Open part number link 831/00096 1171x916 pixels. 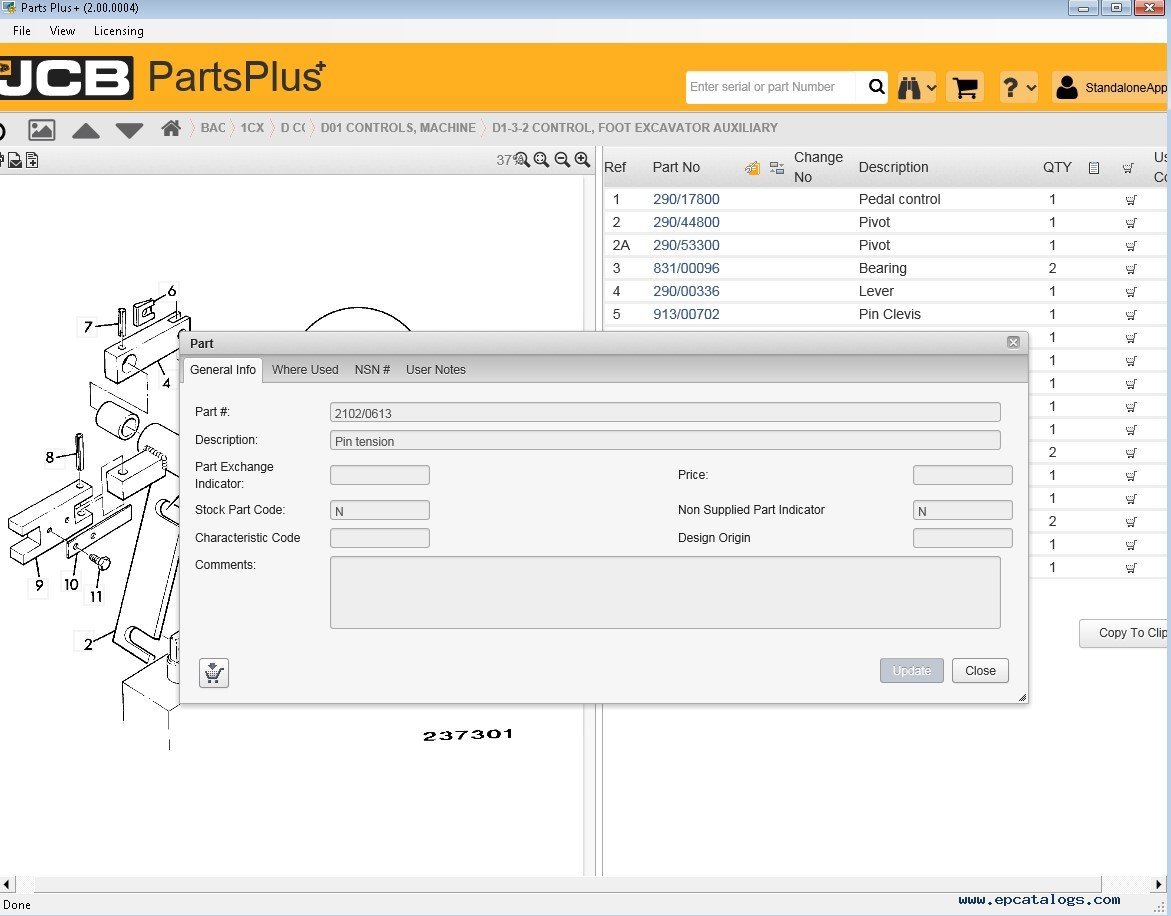[x=686, y=268]
